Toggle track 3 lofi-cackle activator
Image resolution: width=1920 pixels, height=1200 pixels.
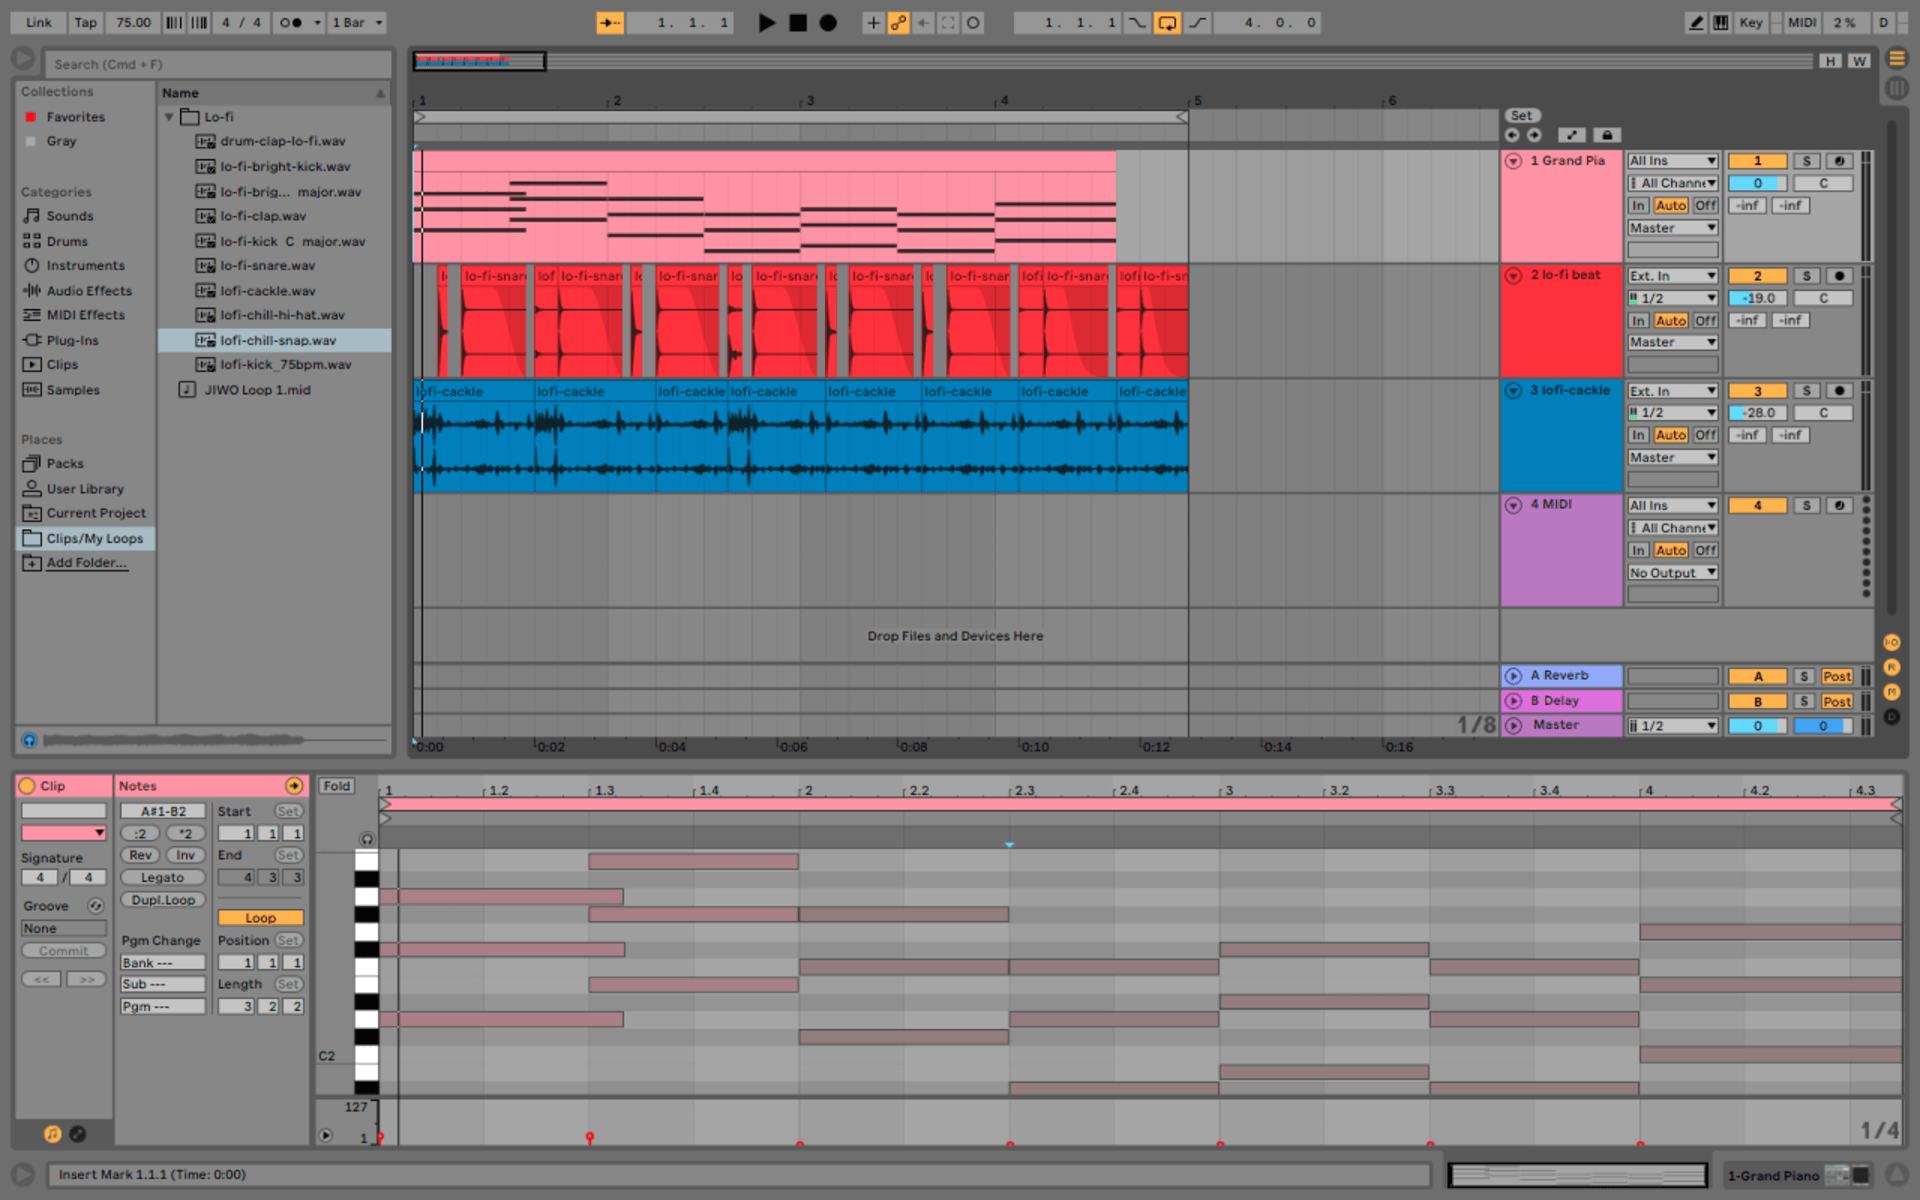(x=1757, y=391)
